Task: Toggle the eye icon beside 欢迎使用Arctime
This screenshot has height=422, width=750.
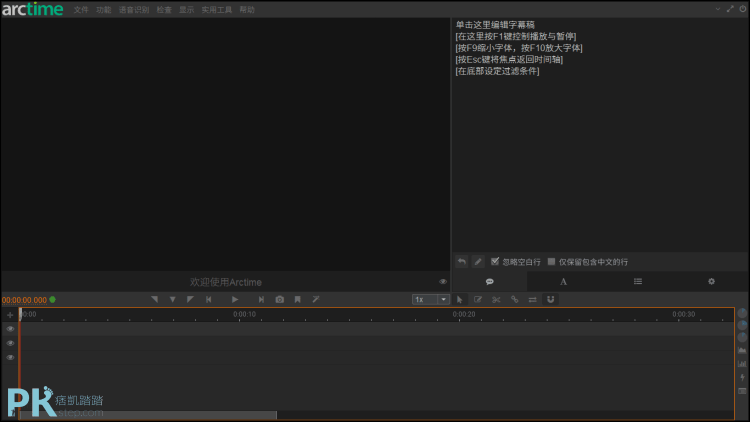Action: click(443, 282)
